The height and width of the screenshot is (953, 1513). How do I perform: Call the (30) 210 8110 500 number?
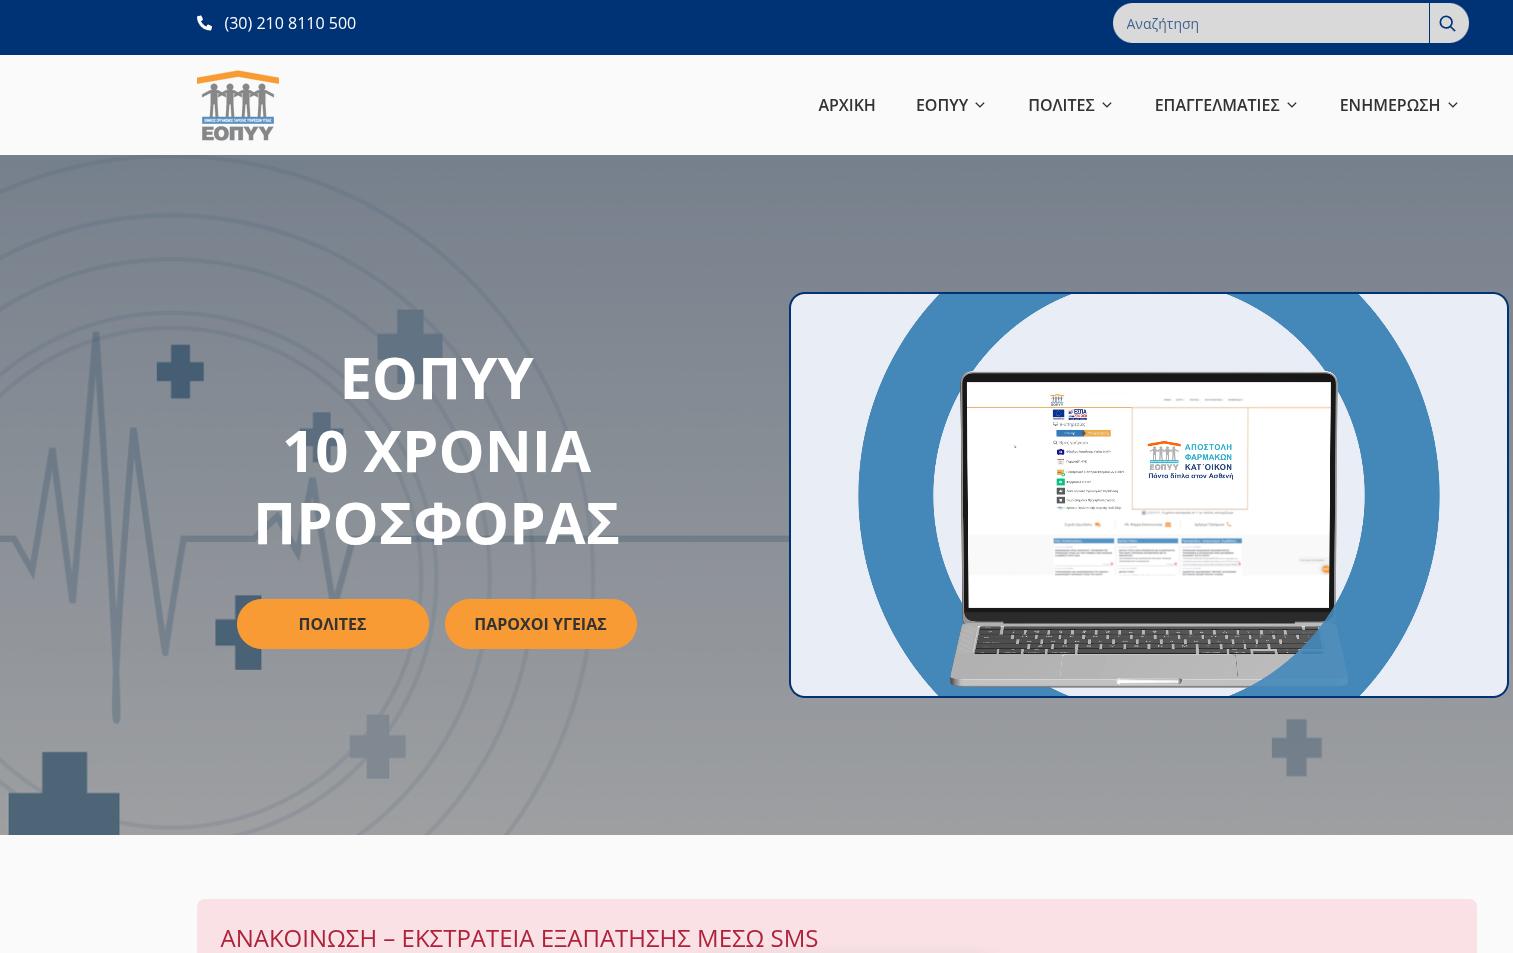[x=290, y=23]
